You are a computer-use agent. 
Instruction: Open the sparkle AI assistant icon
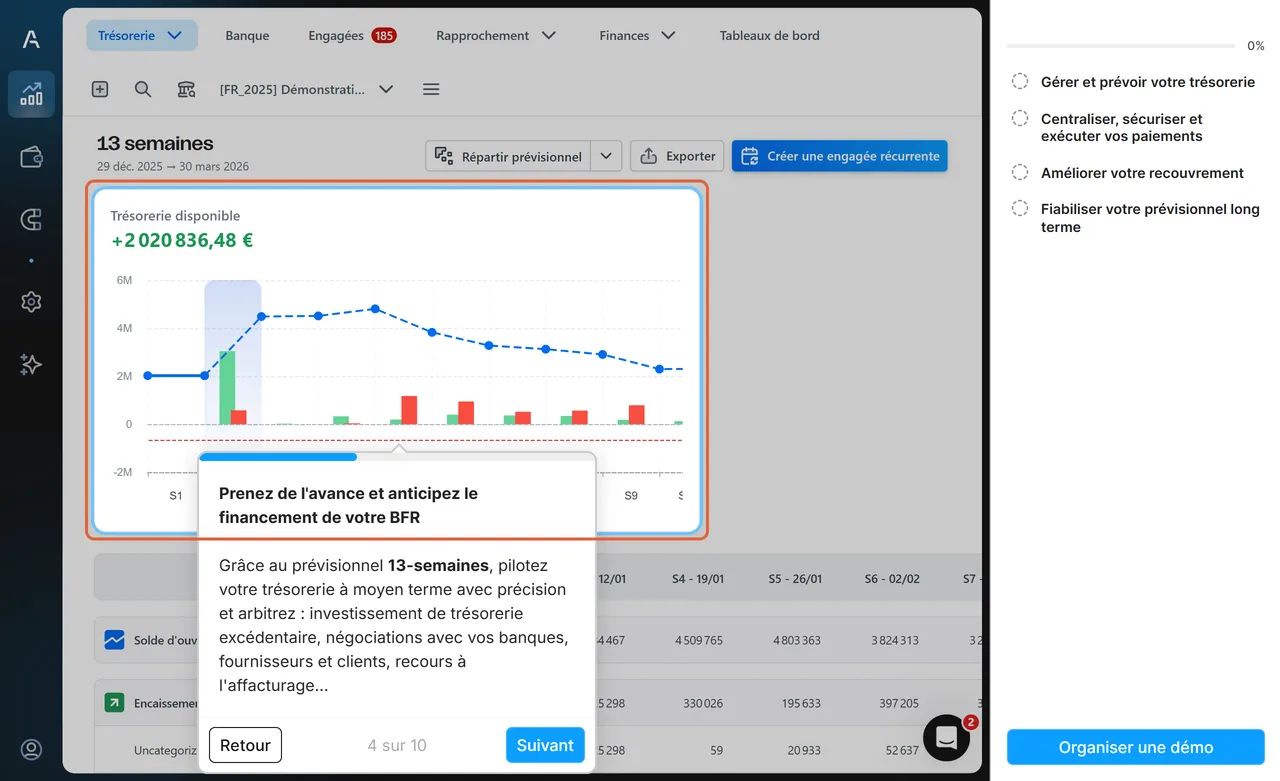(31, 365)
